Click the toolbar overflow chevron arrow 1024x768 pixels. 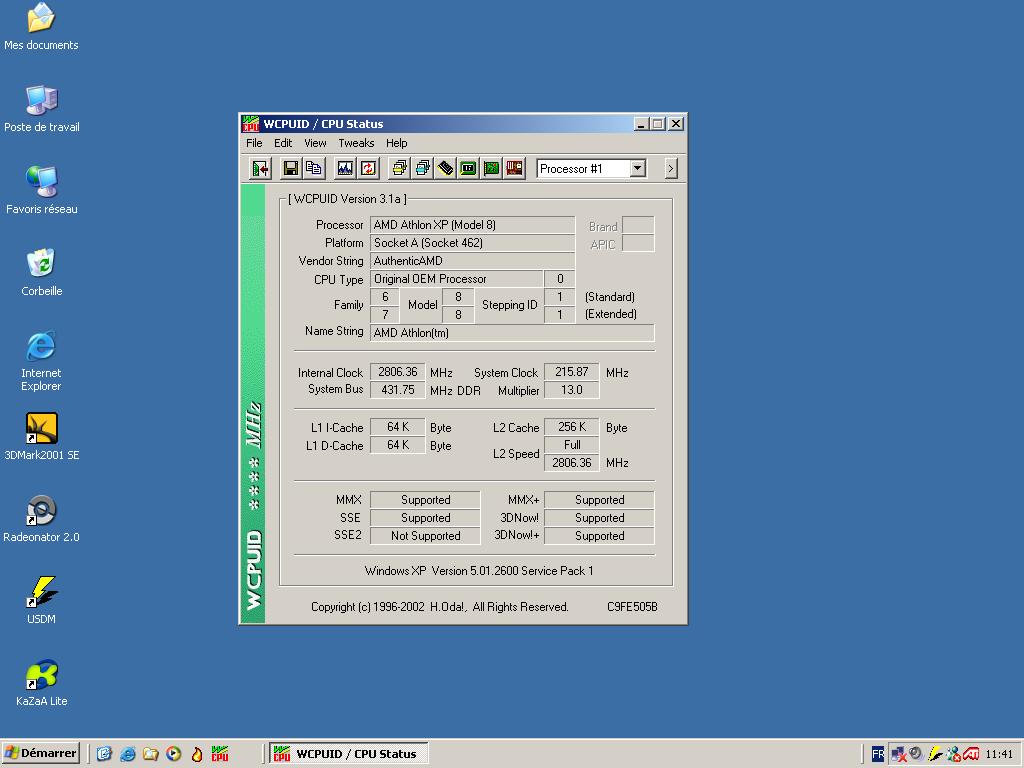click(671, 168)
